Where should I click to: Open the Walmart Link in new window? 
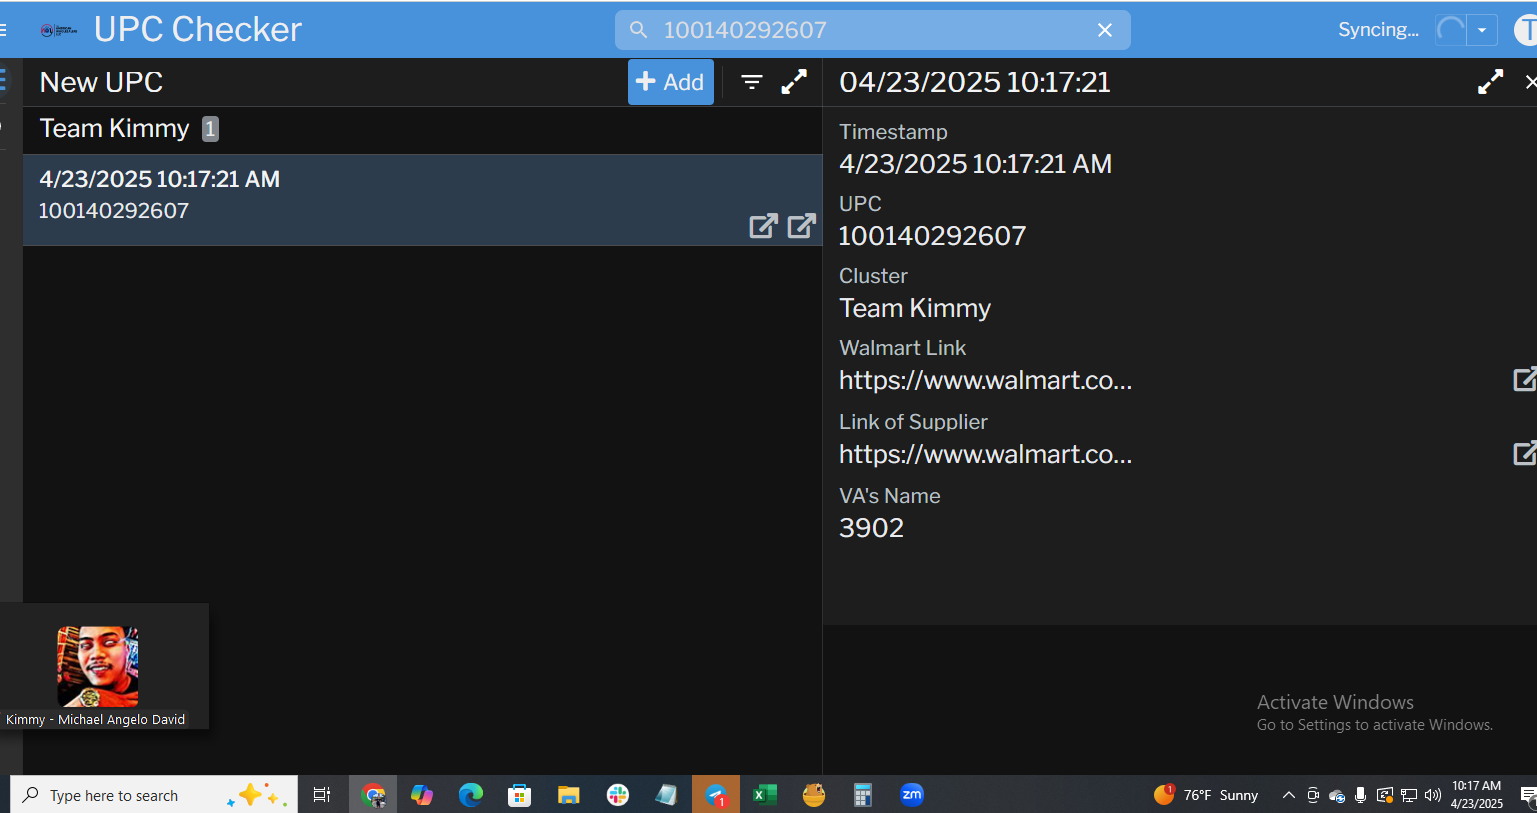(x=1524, y=380)
